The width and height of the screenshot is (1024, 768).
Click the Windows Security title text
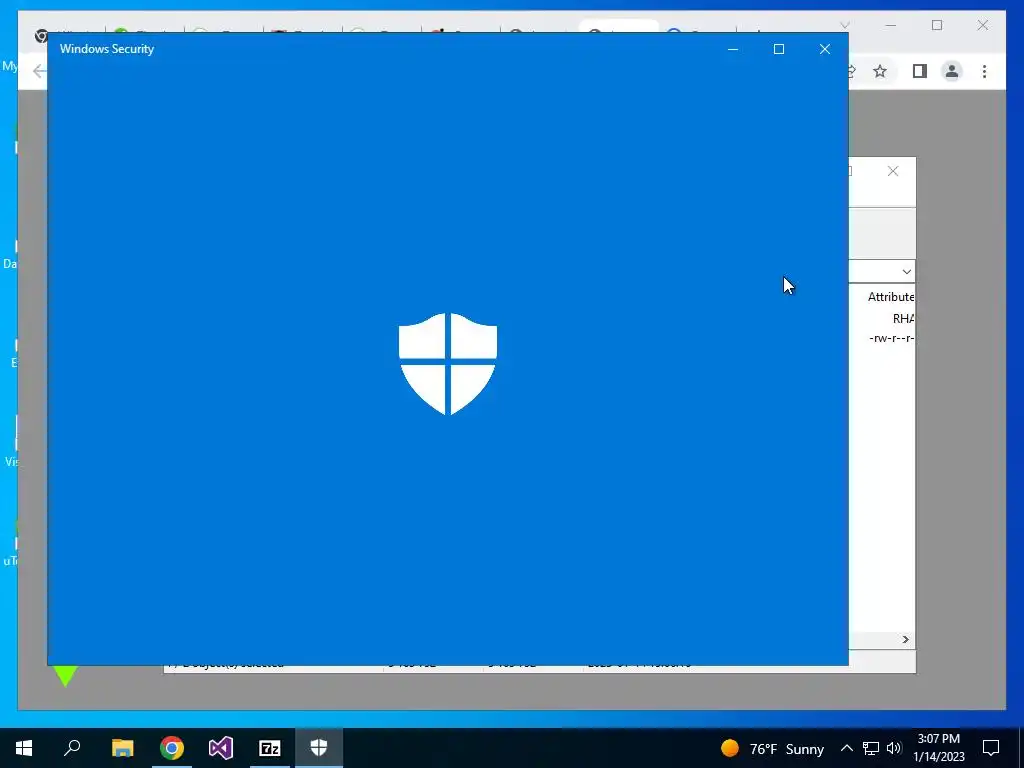[107, 49]
